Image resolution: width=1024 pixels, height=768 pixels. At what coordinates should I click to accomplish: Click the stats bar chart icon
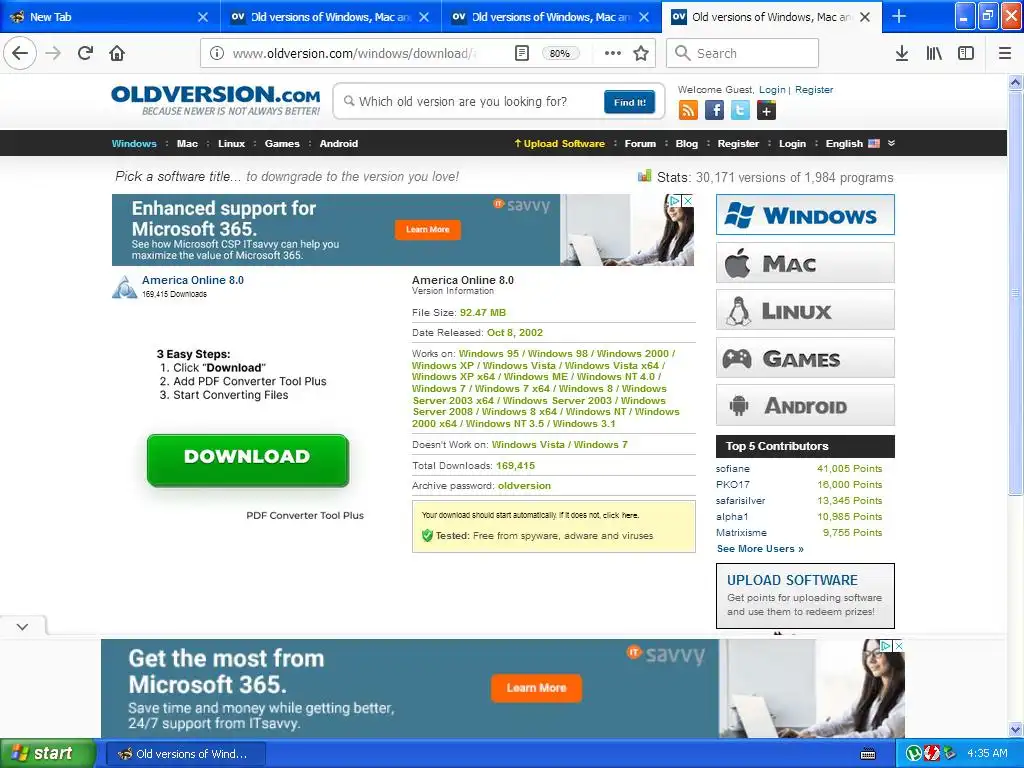pos(645,175)
